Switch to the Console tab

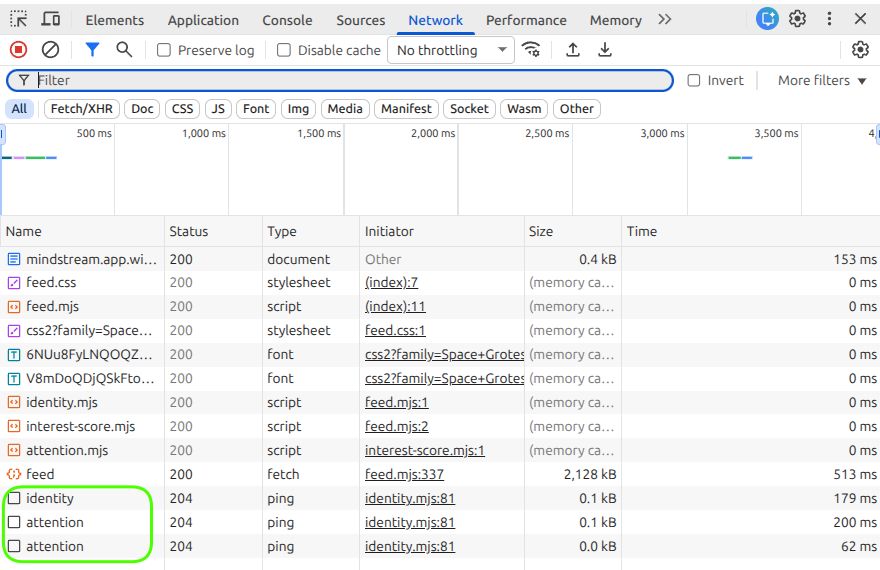pyautogui.click(x=287, y=20)
